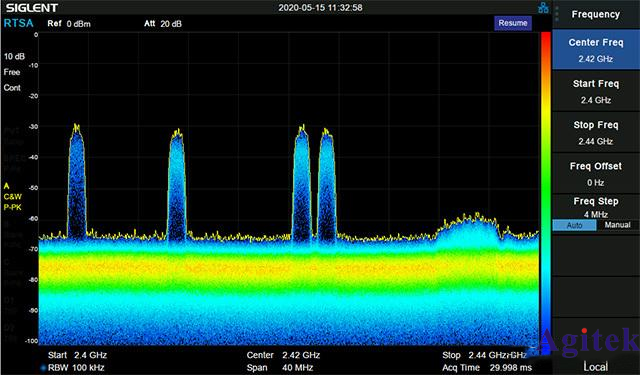Open the Freq Offset setting

pyautogui.click(x=596, y=174)
